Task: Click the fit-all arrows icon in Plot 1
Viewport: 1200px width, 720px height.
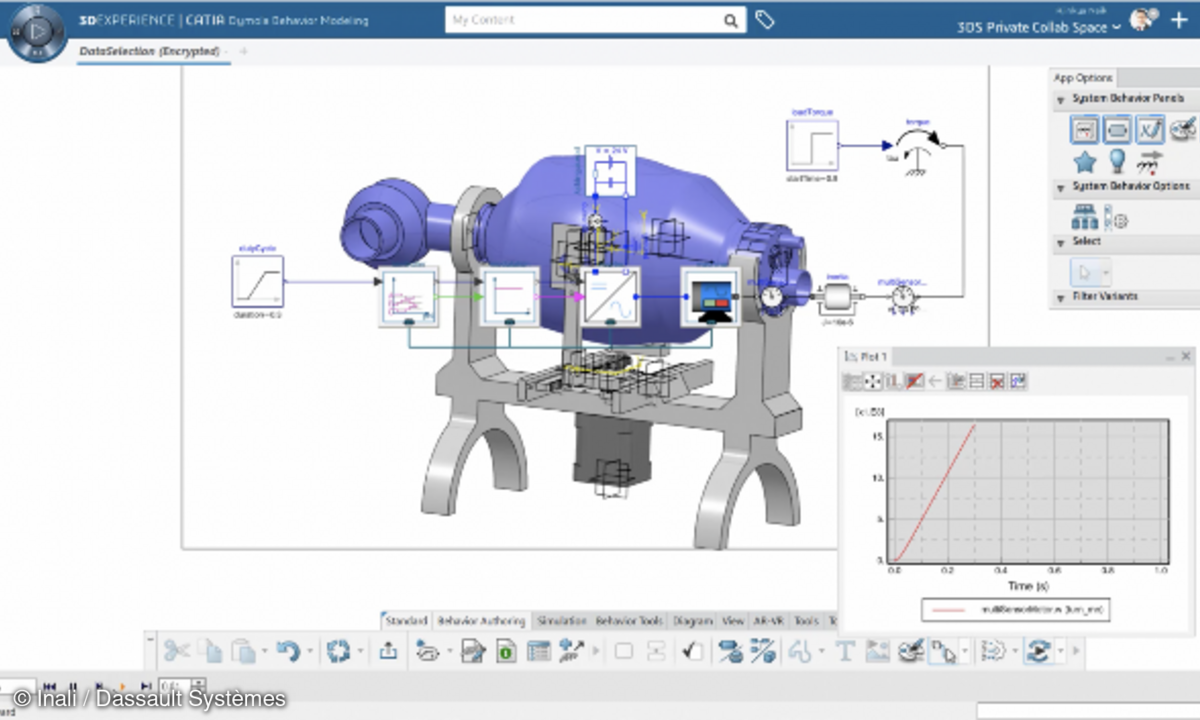Action: click(x=873, y=381)
